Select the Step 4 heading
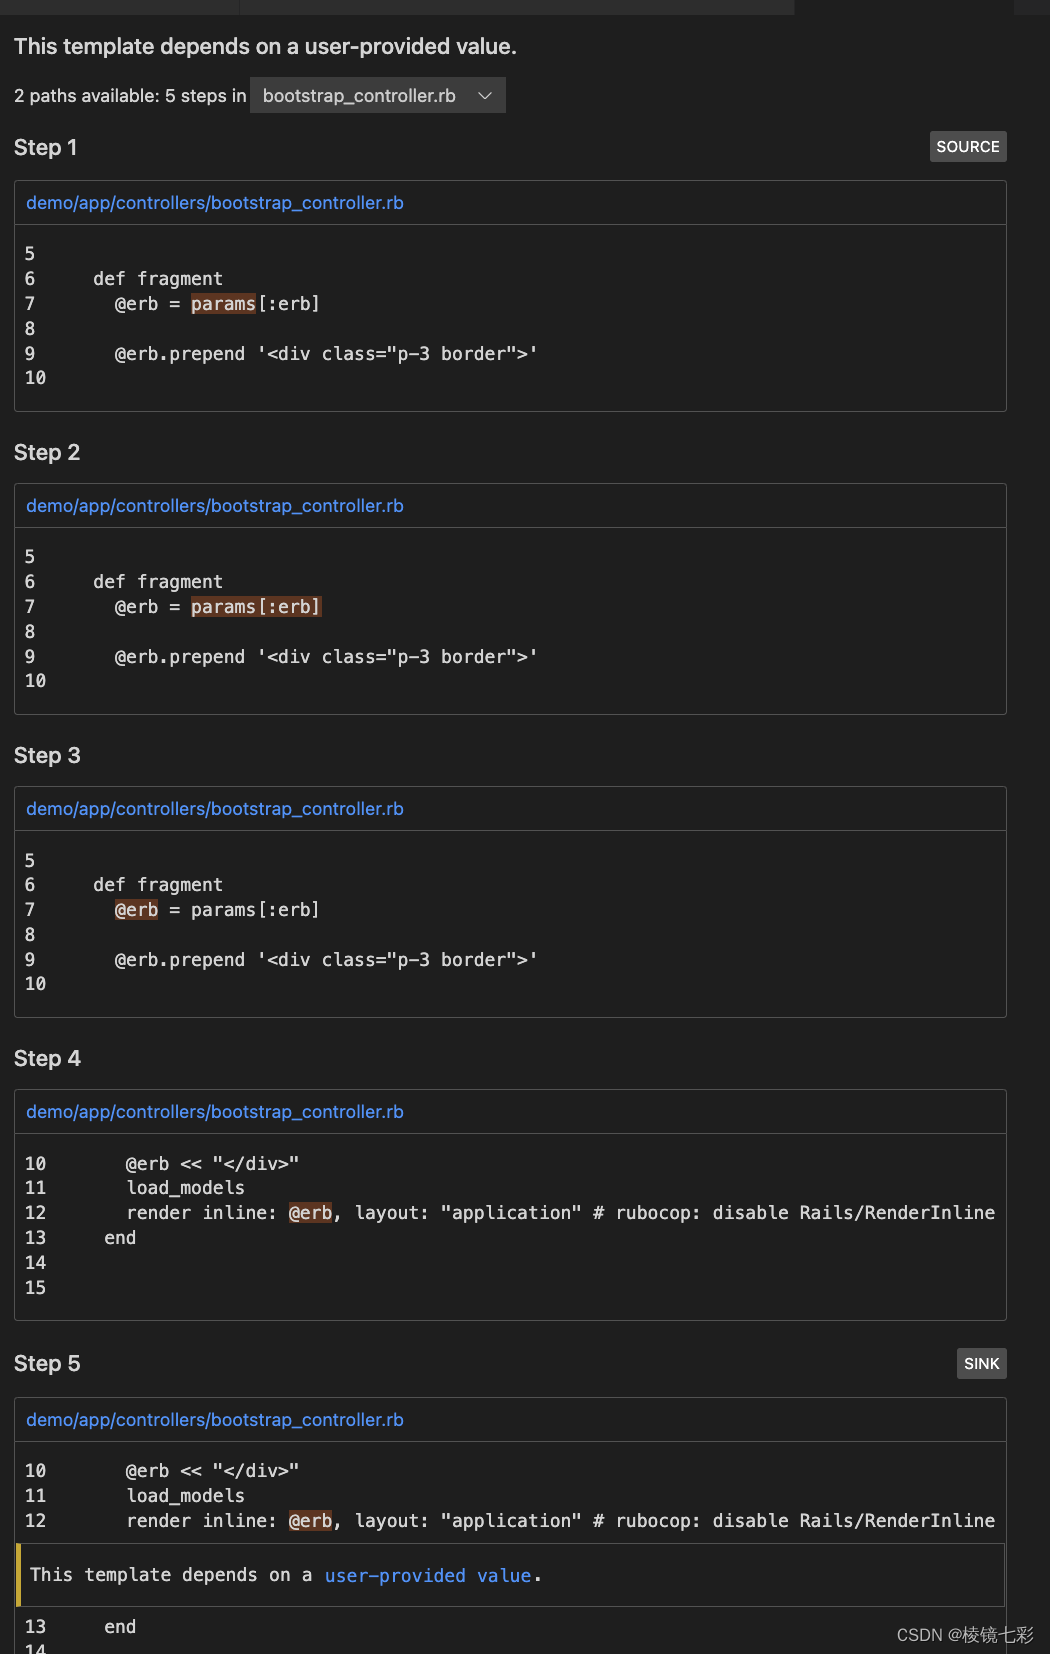The width and height of the screenshot is (1050, 1654). [47, 1059]
